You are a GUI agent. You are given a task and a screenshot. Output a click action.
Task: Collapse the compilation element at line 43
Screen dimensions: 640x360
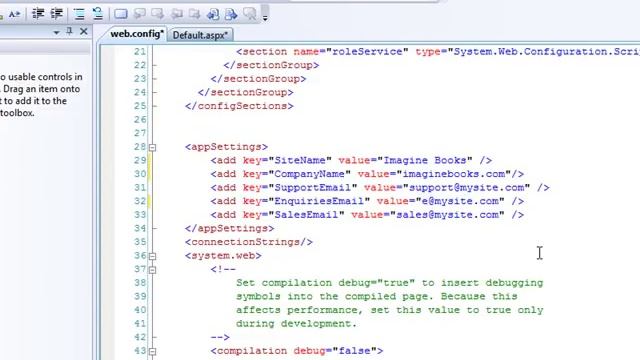click(152, 351)
